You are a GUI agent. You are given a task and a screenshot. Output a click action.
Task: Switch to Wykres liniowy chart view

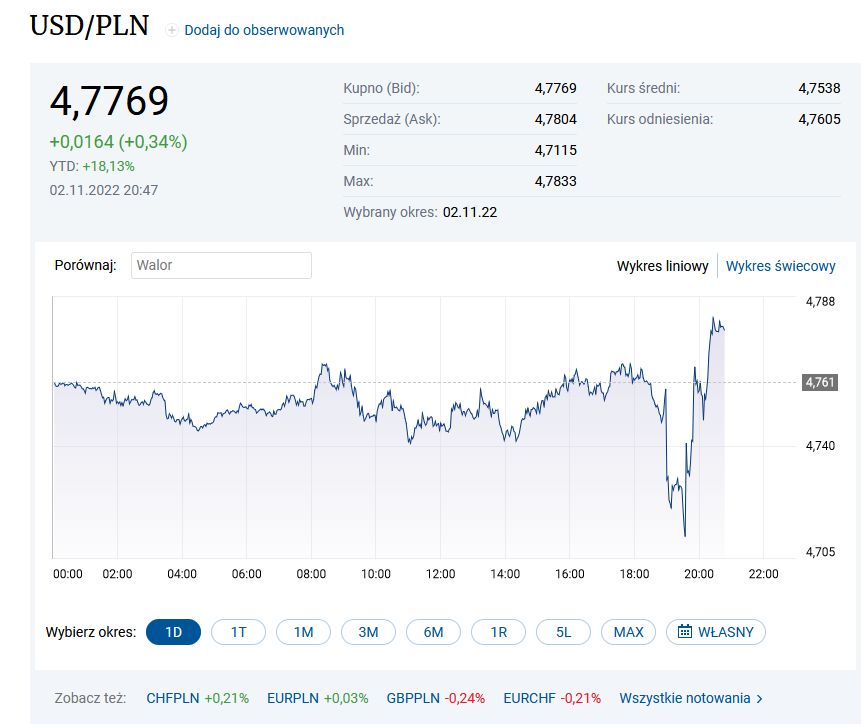662,266
